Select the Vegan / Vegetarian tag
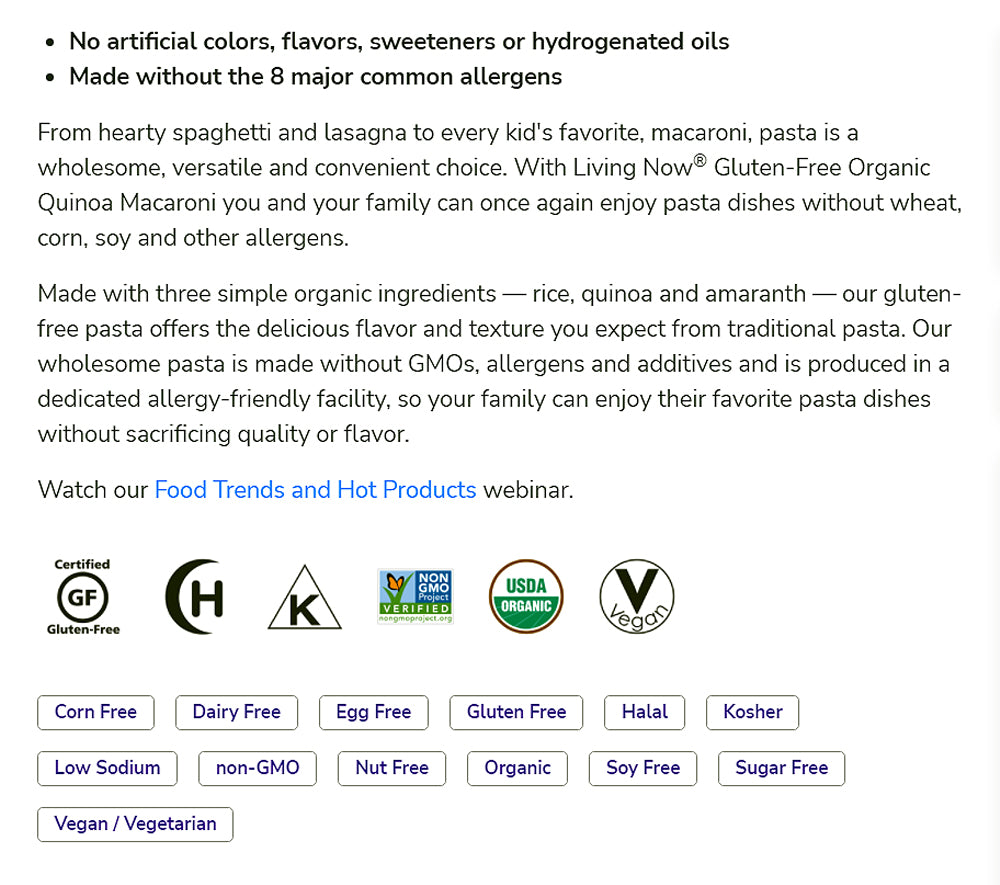The height and width of the screenshot is (885, 1000). click(135, 824)
